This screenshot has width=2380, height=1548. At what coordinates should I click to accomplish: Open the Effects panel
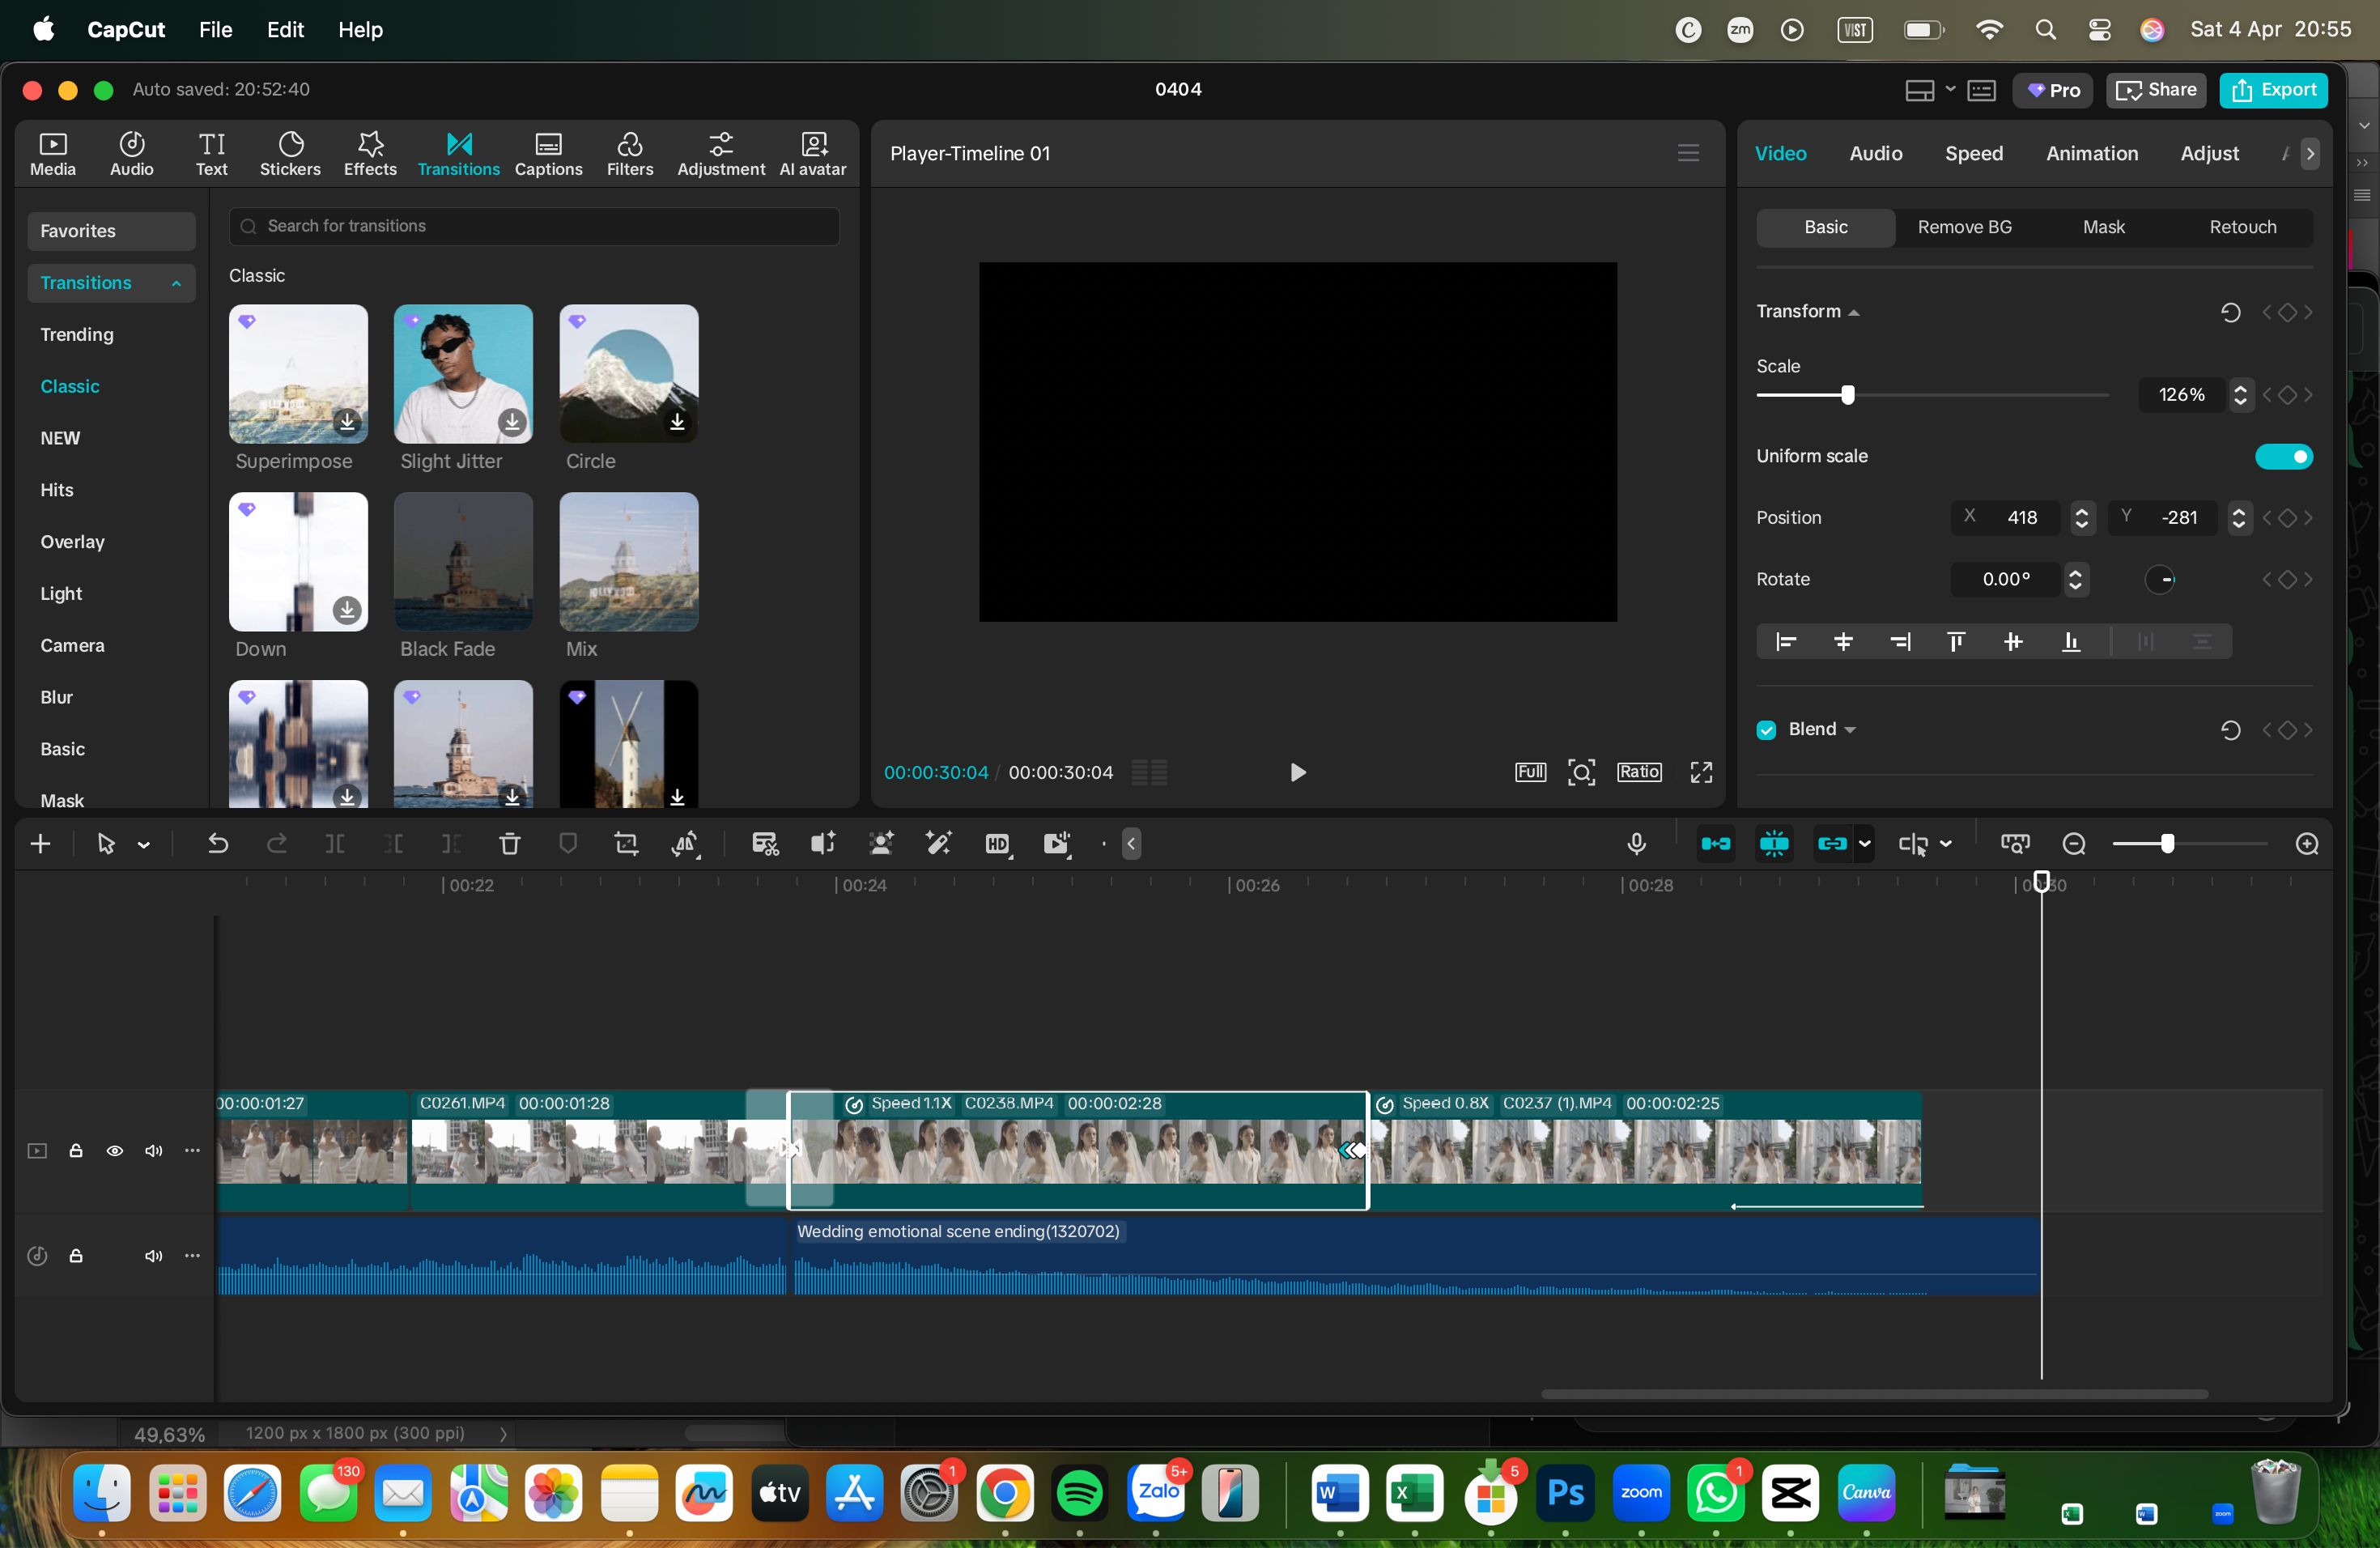pyautogui.click(x=370, y=154)
